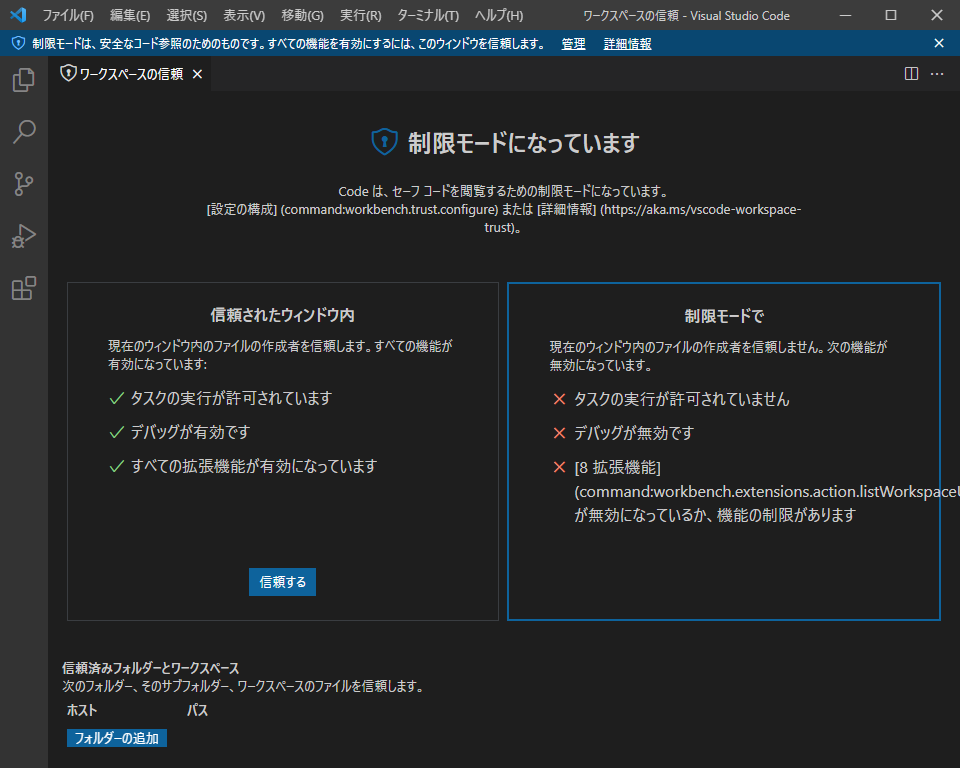Open the ファイル(F) menu
The width and height of the screenshot is (960, 768).
[68, 15]
